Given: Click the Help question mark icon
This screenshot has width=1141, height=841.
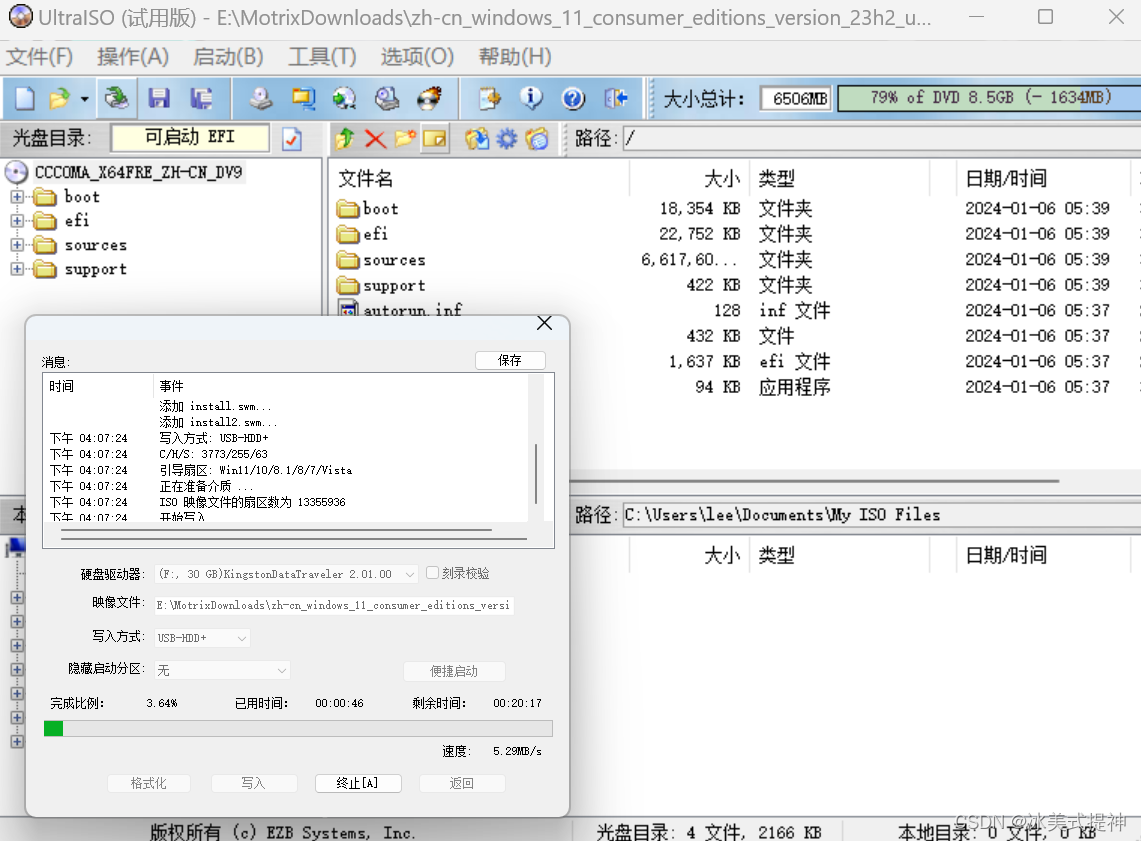Looking at the screenshot, I should pyautogui.click(x=573, y=98).
